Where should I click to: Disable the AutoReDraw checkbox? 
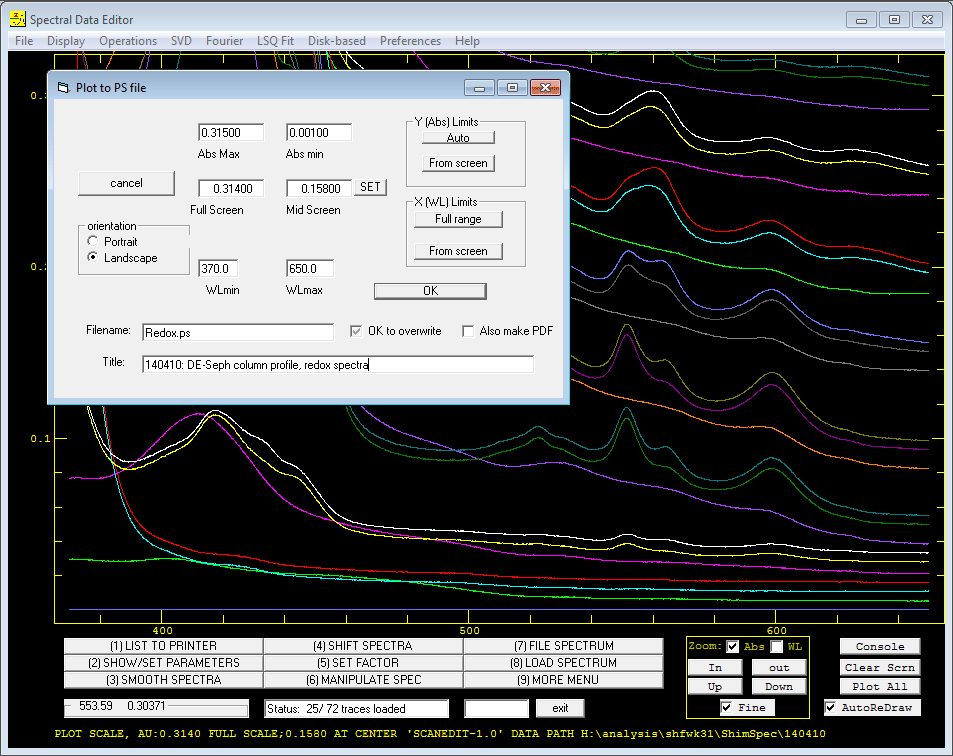(x=830, y=707)
